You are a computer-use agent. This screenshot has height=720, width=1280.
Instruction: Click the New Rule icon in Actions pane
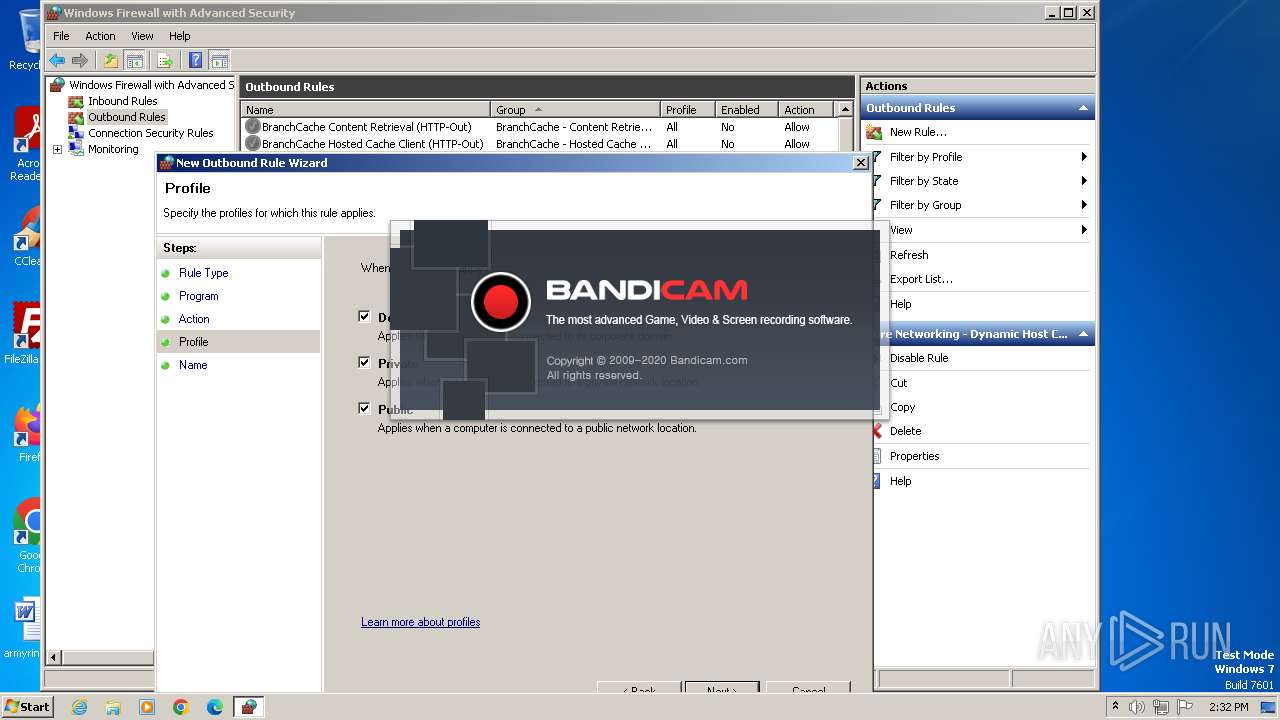click(874, 132)
